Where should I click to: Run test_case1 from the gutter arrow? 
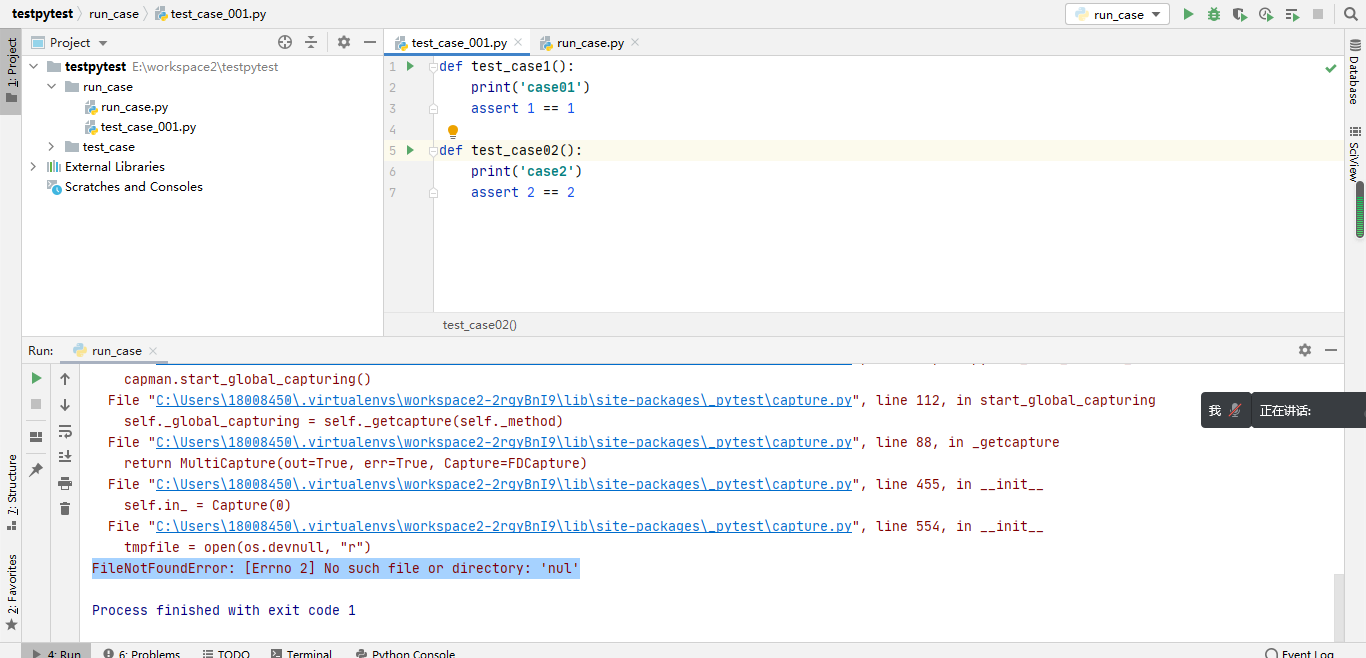[x=410, y=66]
